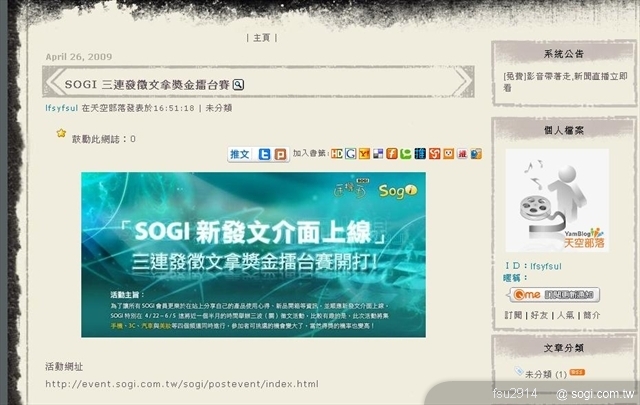Click the RSS badge next to 未分類 (1)

(x=578, y=372)
